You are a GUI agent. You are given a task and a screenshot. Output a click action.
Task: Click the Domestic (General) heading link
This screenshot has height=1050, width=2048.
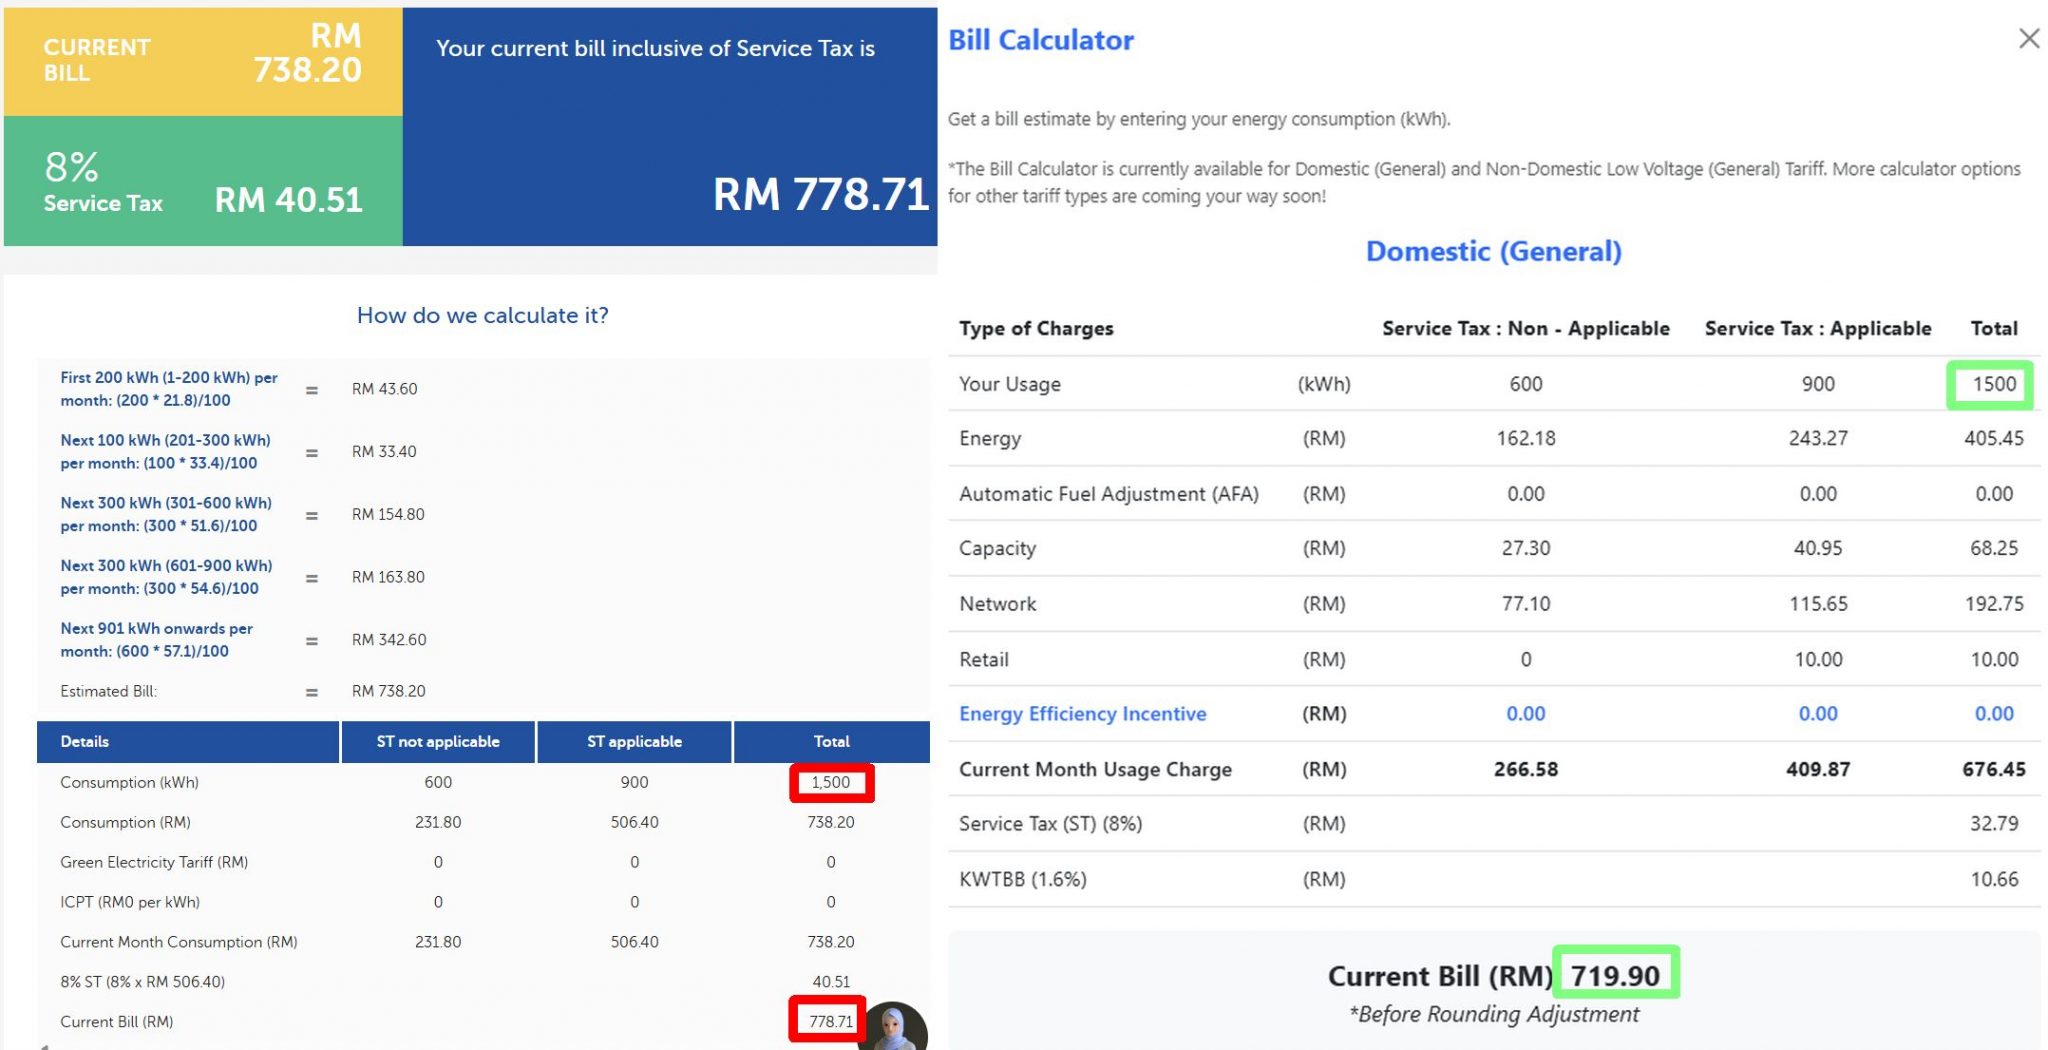pos(1493,251)
